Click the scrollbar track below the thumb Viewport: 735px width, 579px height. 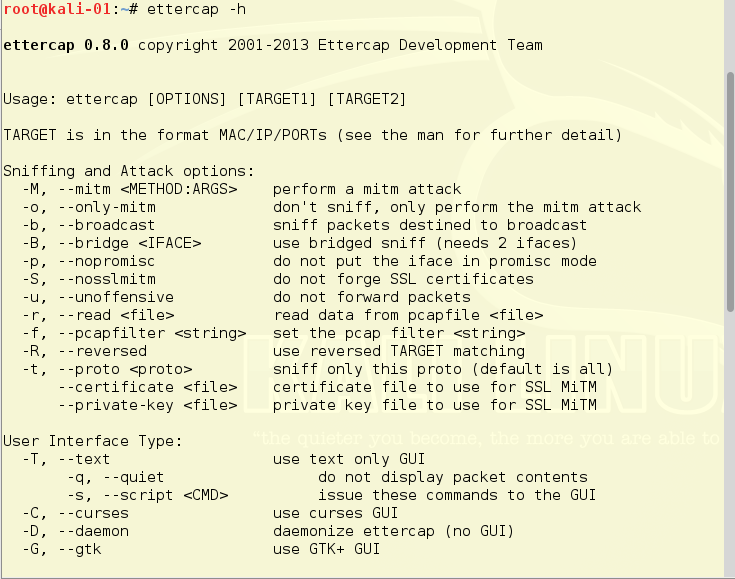(729, 450)
